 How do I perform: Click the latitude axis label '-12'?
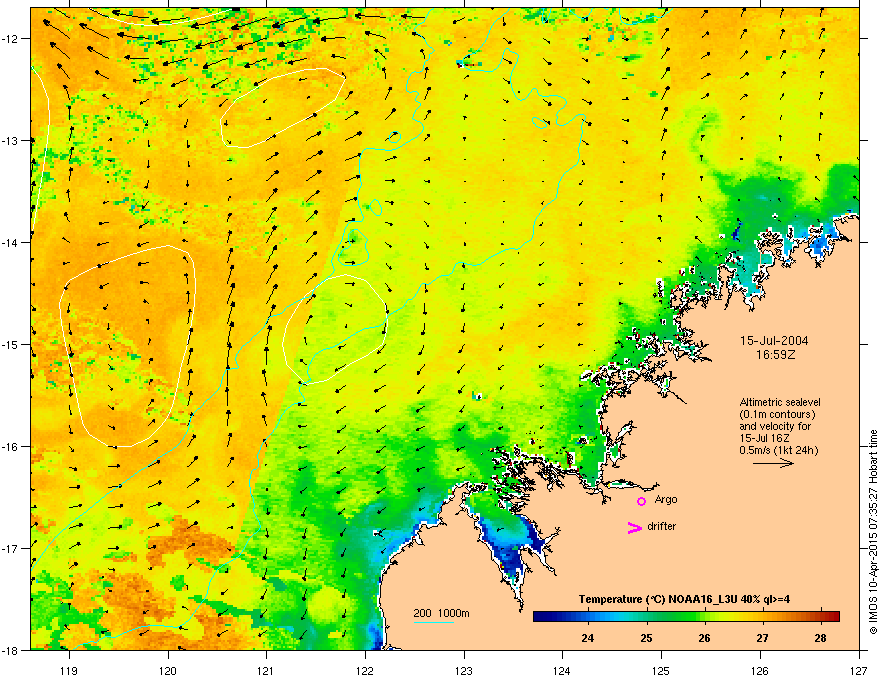(x=10, y=38)
